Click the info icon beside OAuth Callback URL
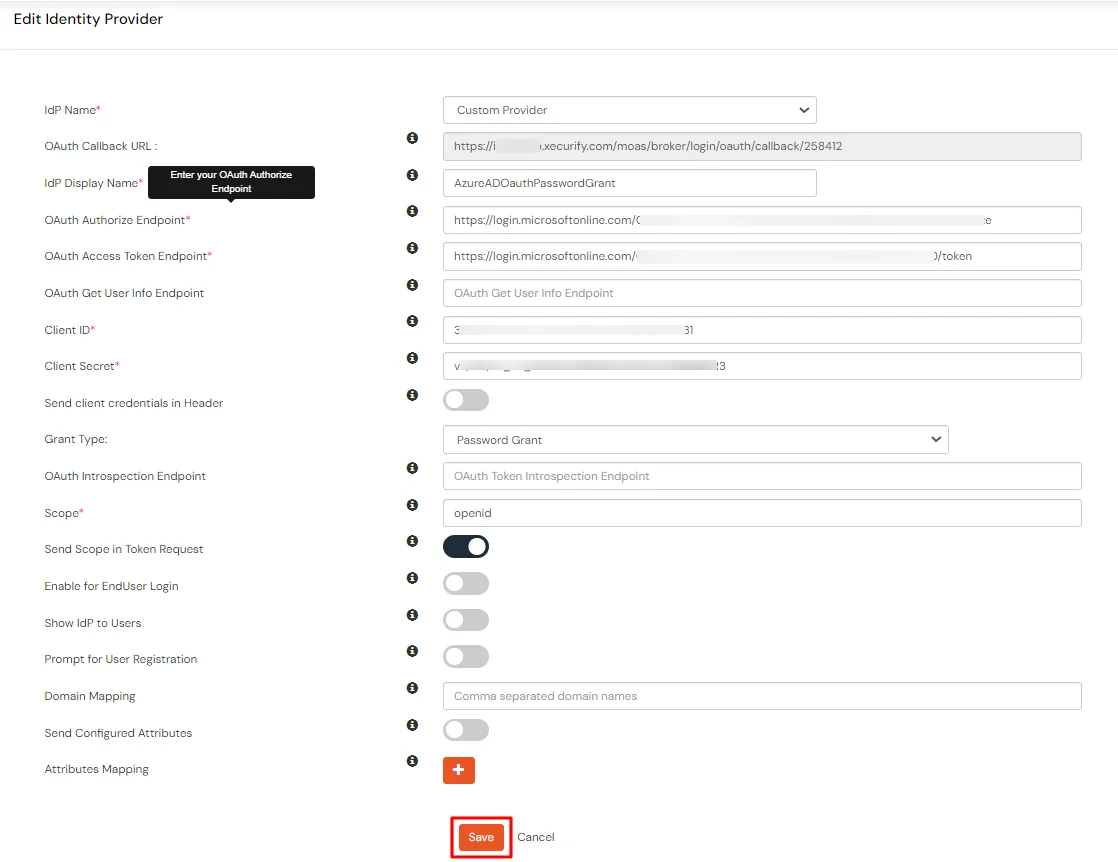Screen dimensions: 1118x862 tap(412, 138)
